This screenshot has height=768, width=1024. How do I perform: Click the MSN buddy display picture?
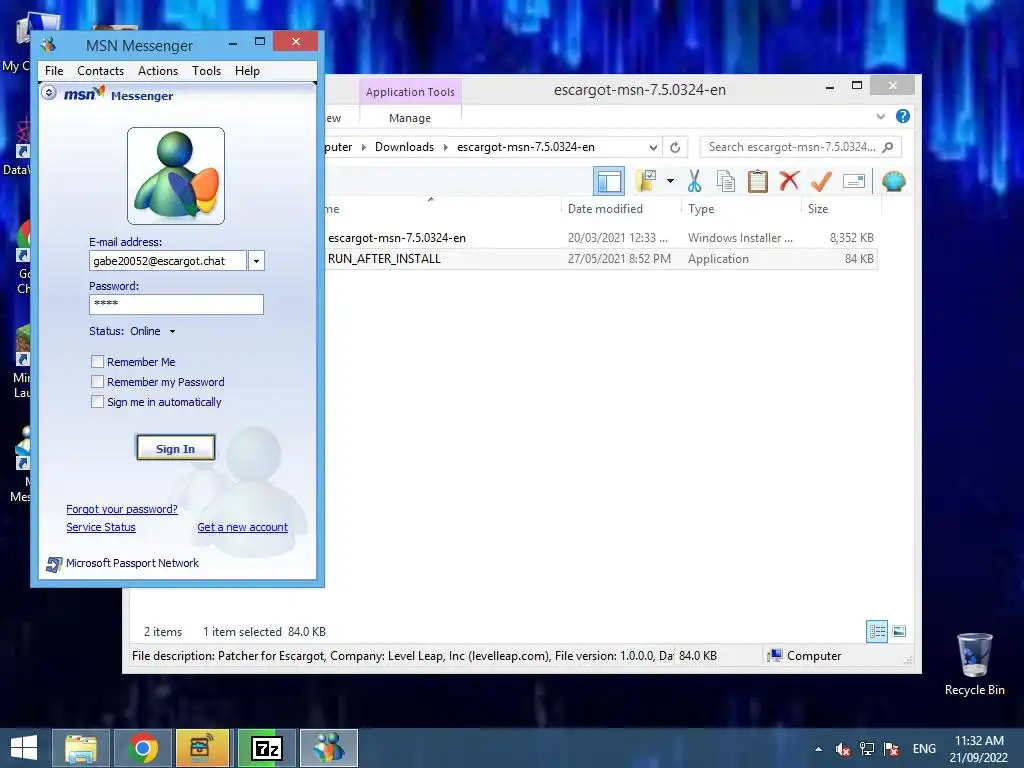coord(176,176)
